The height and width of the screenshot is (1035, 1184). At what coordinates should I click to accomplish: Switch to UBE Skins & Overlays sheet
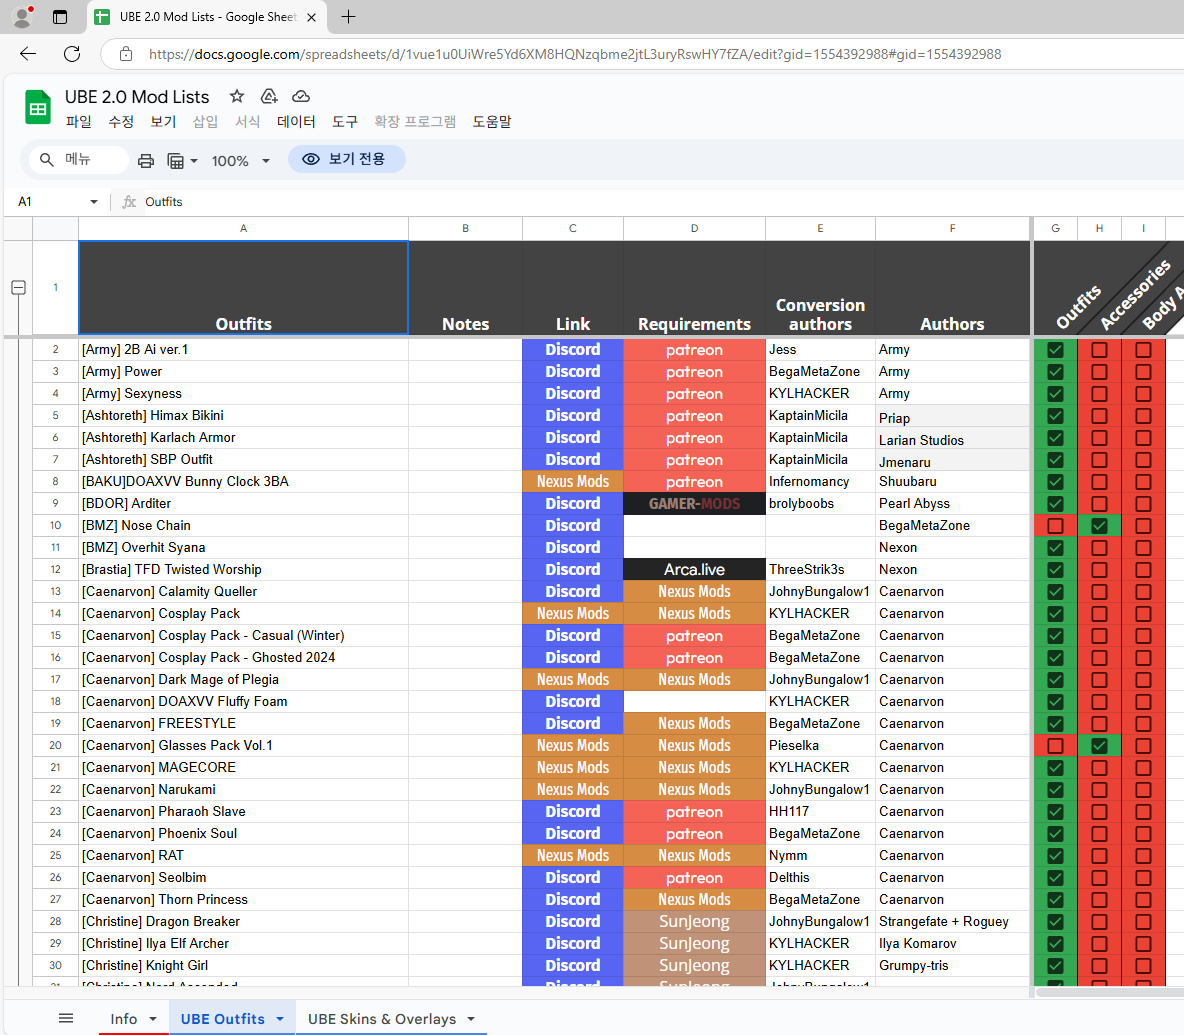382,1019
